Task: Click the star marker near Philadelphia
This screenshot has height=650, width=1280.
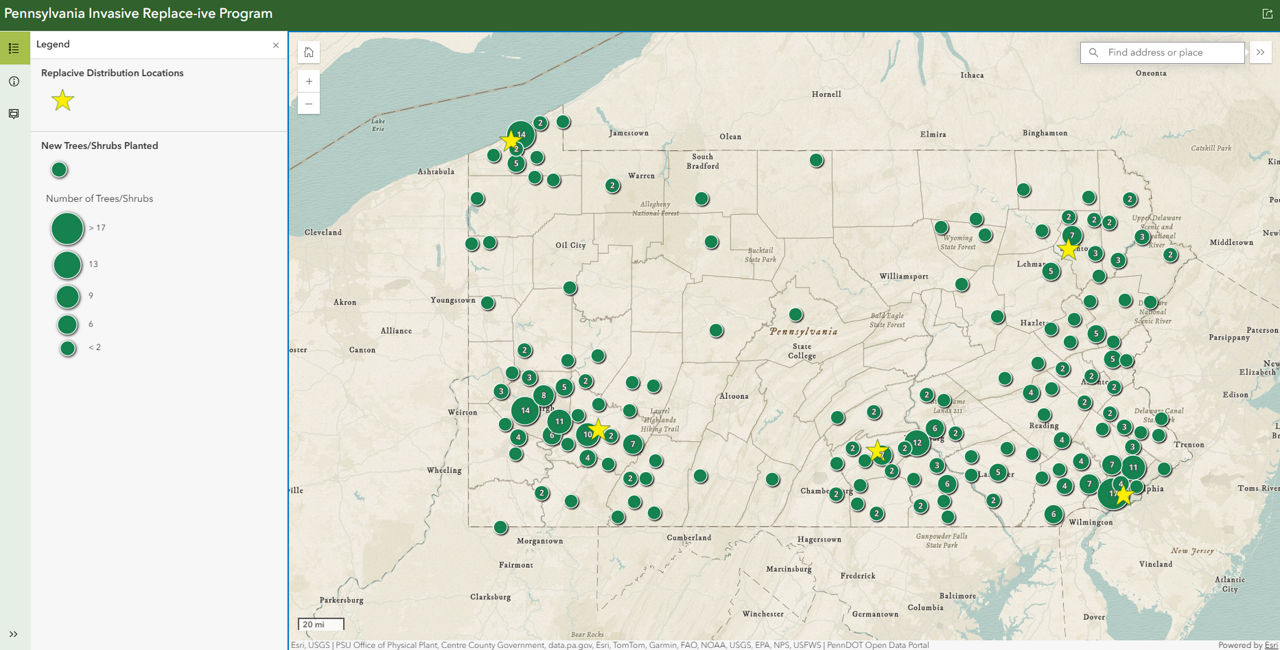Action: coord(1126,495)
